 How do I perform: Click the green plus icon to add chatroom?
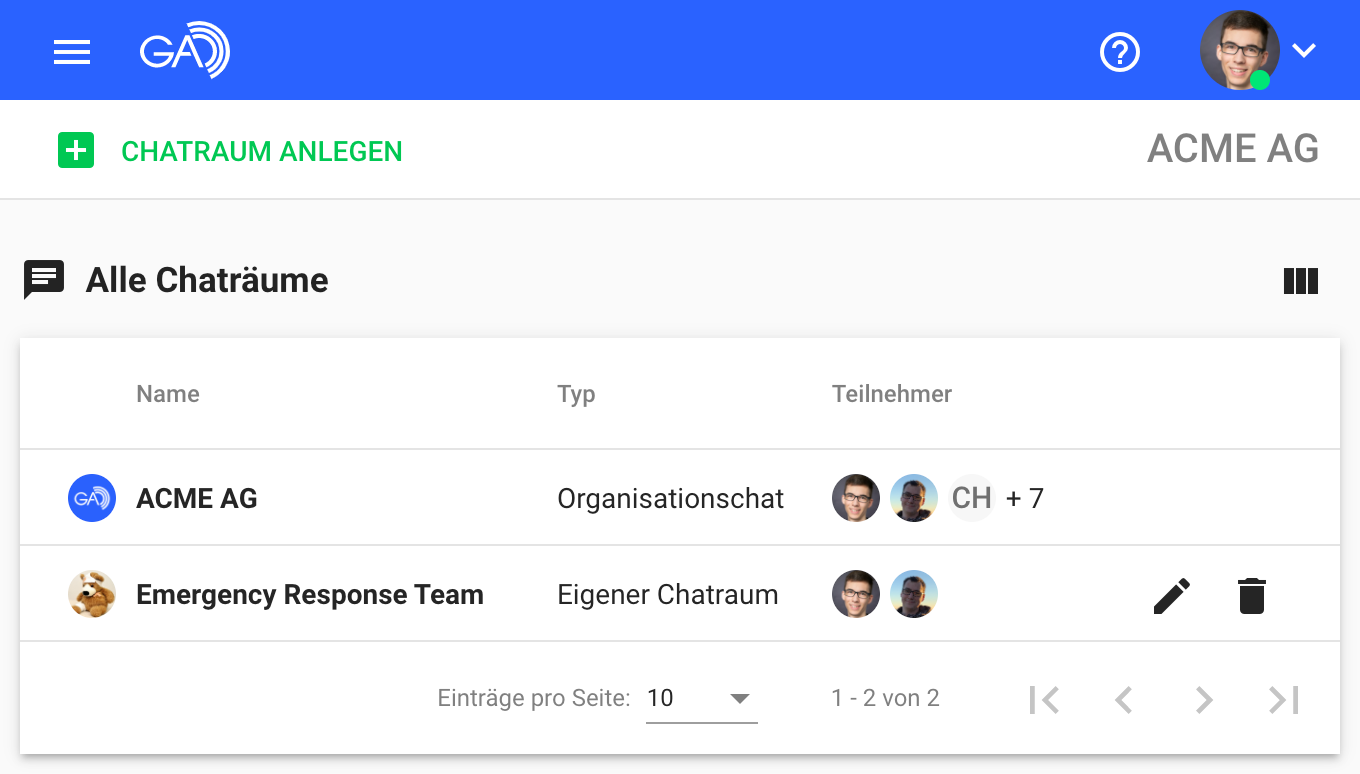[75, 150]
